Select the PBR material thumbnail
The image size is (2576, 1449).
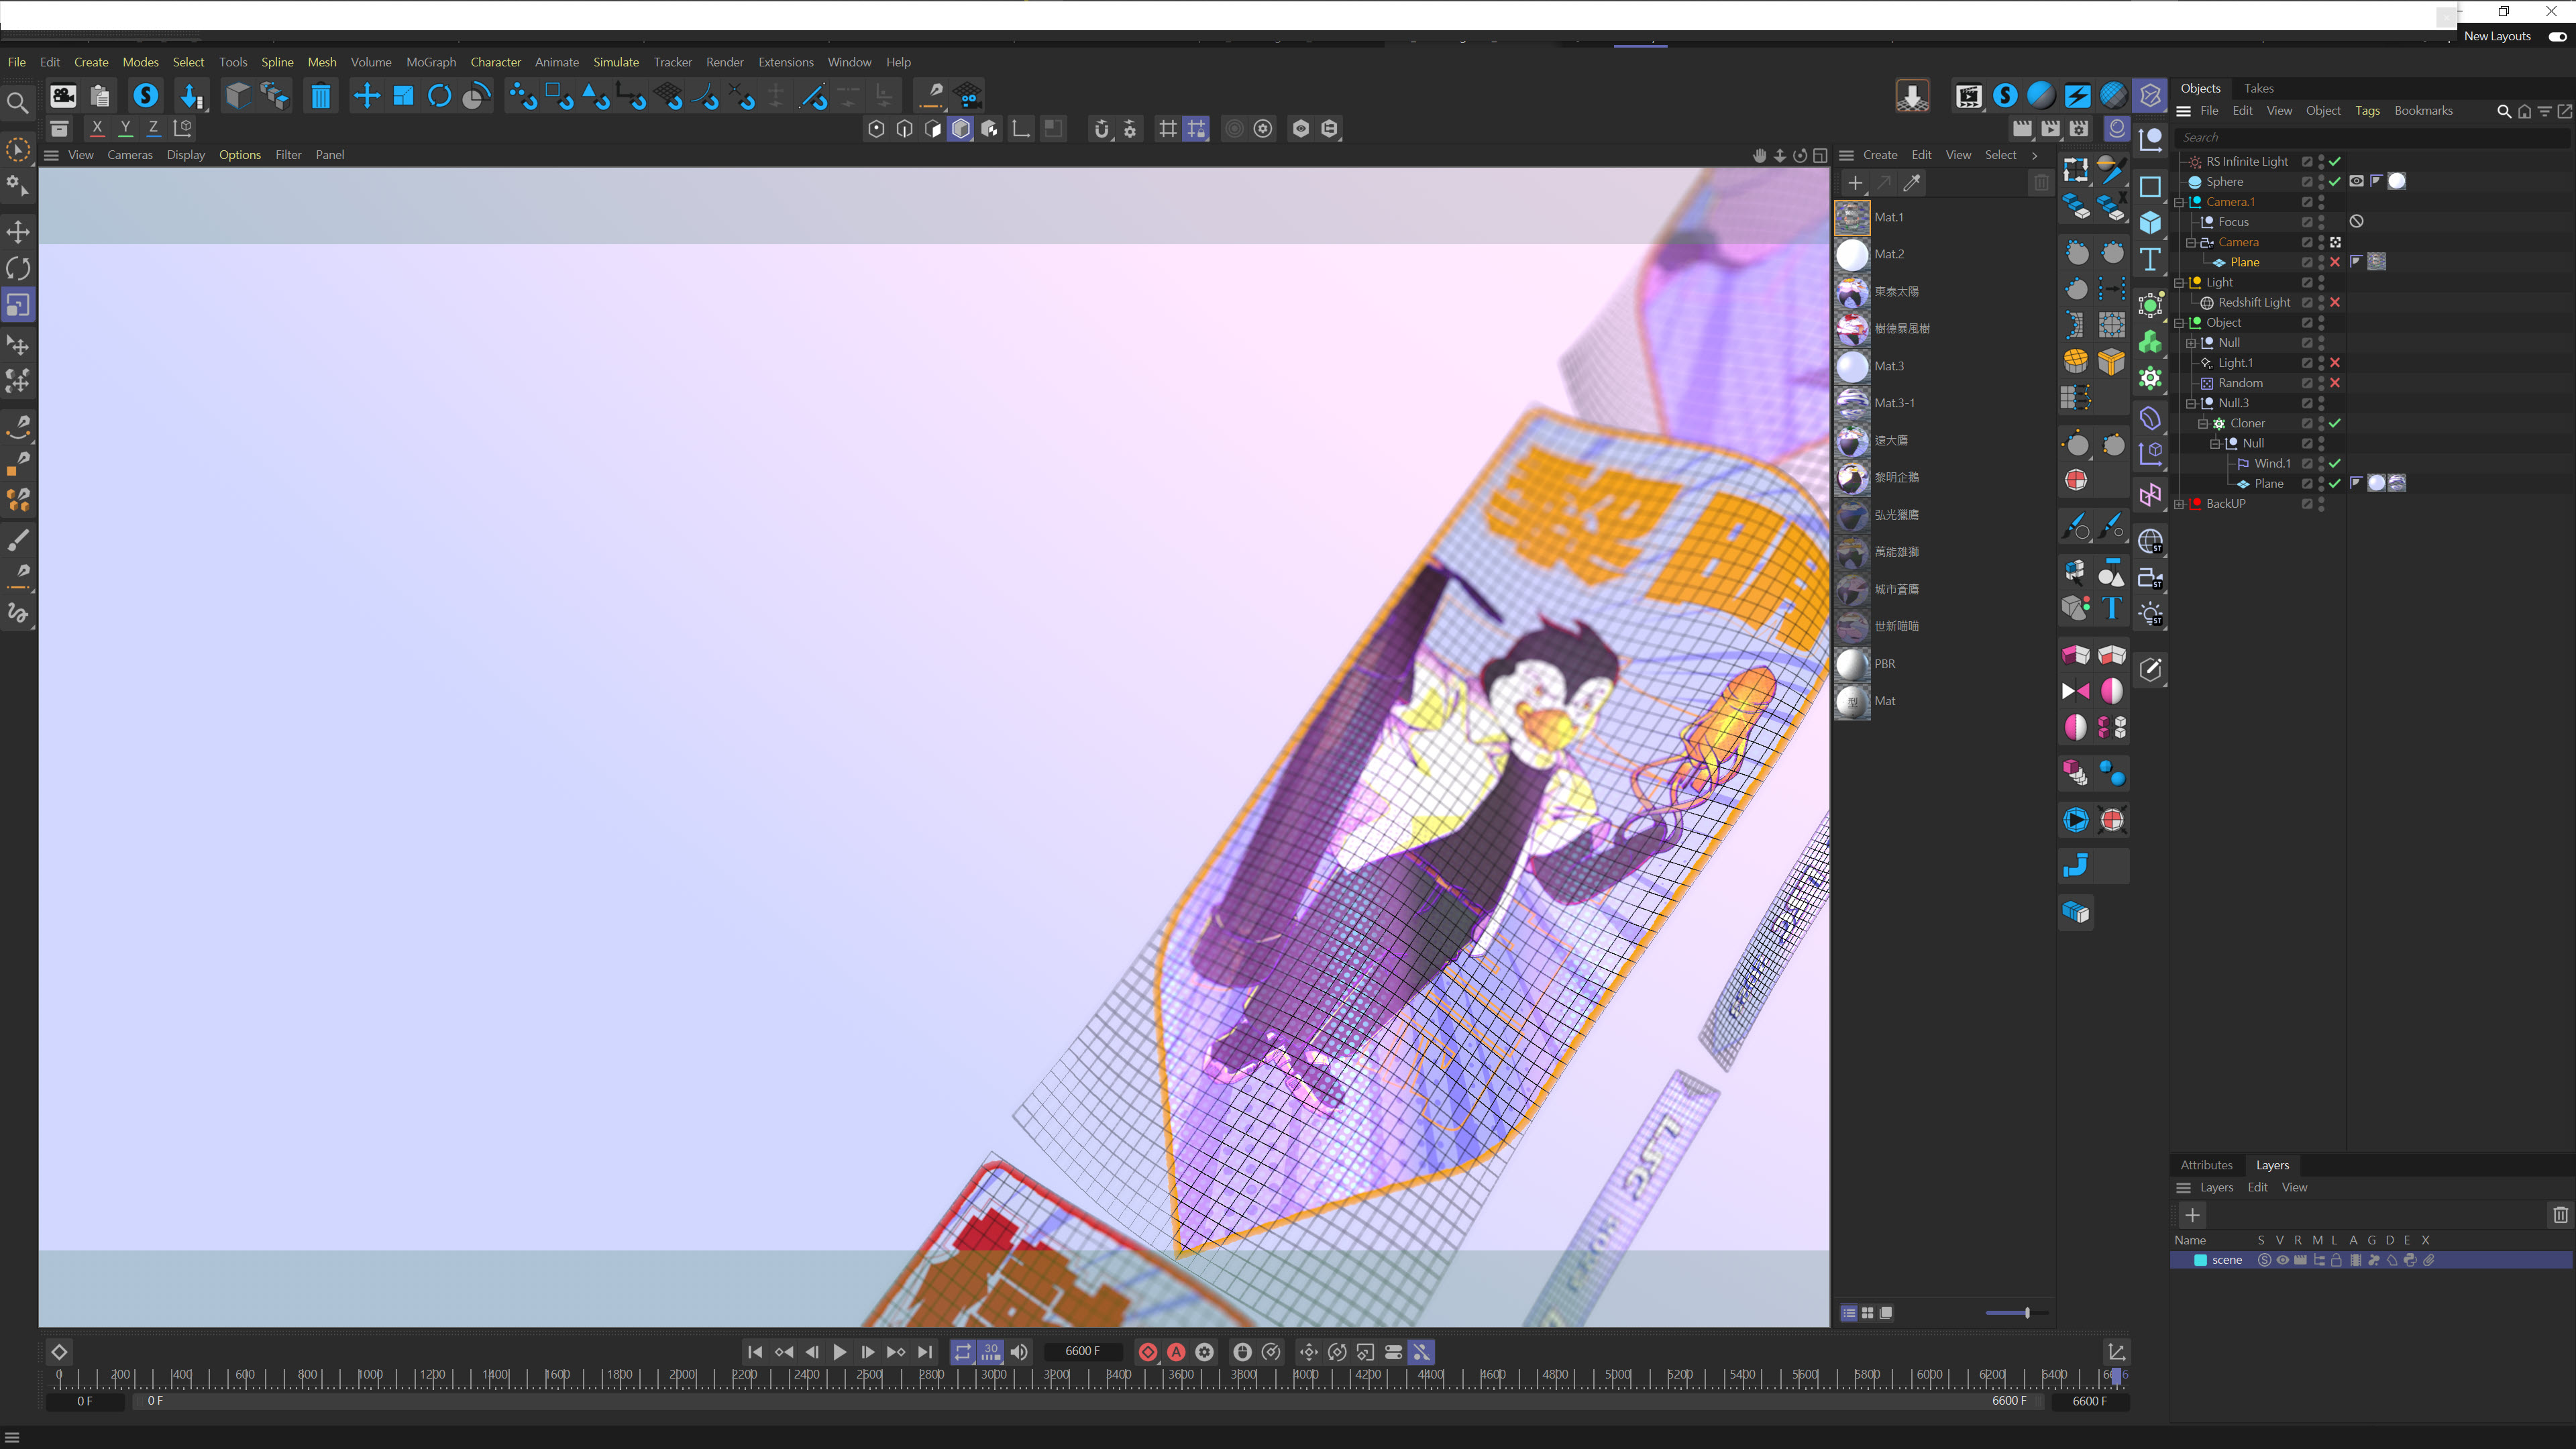(x=1852, y=664)
